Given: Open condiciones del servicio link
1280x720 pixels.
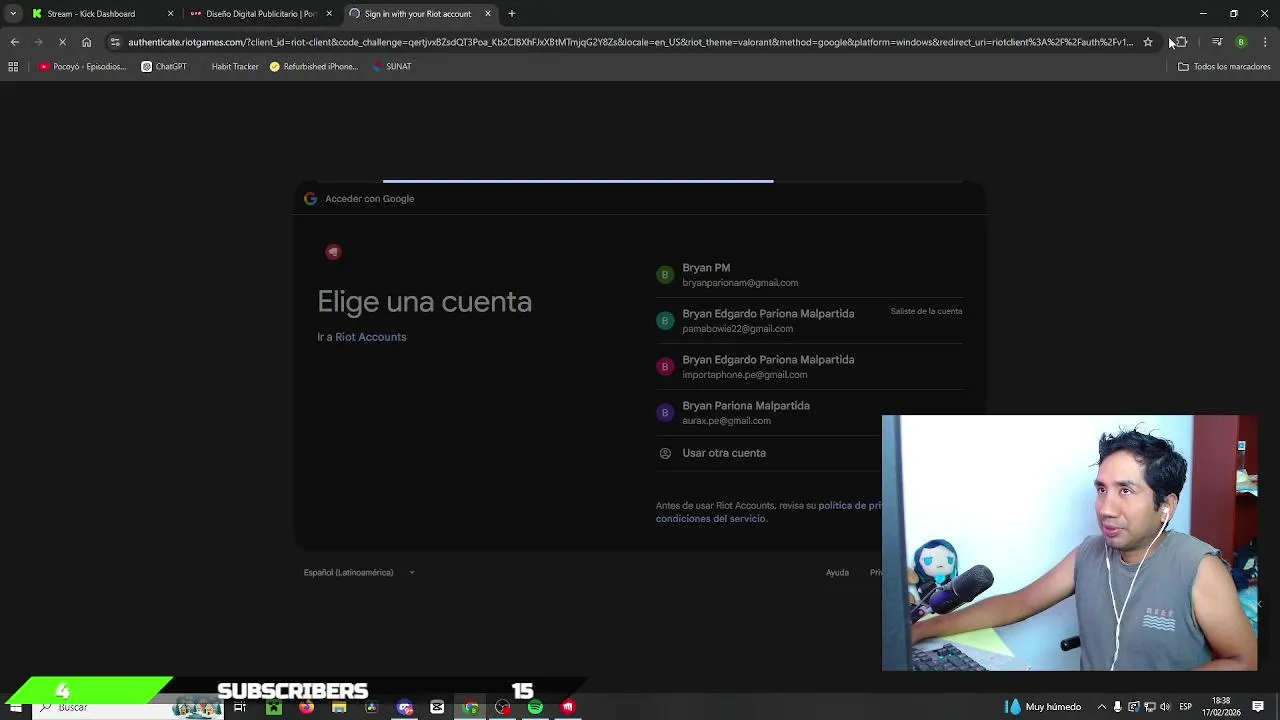Looking at the screenshot, I should [x=711, y=519].
